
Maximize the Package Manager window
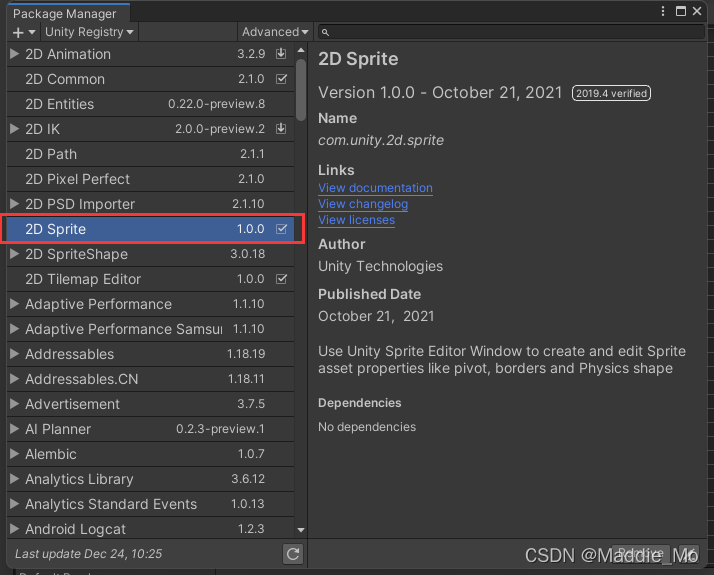681,11
